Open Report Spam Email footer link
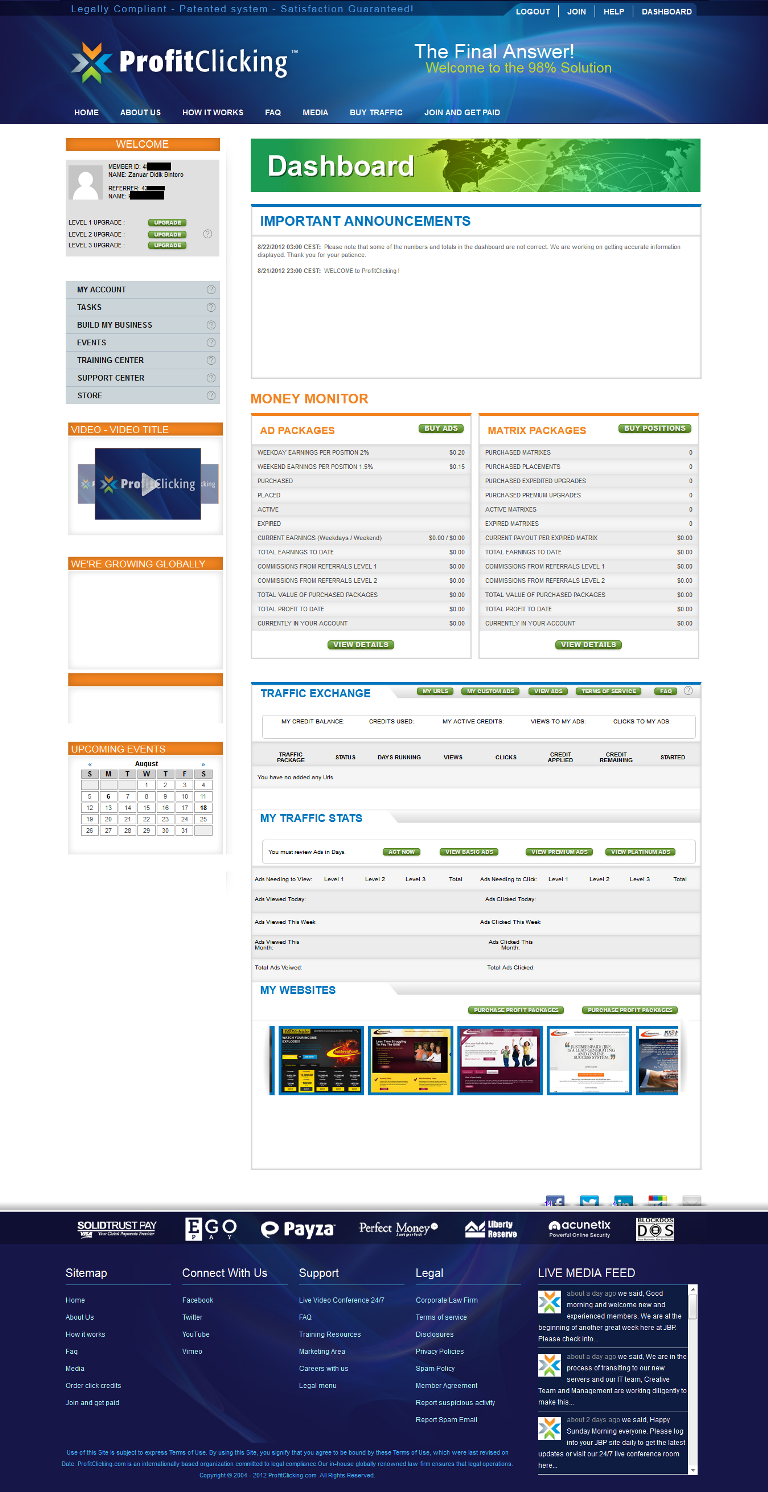Viewport: 768px width, 1492px height. 446,1419
